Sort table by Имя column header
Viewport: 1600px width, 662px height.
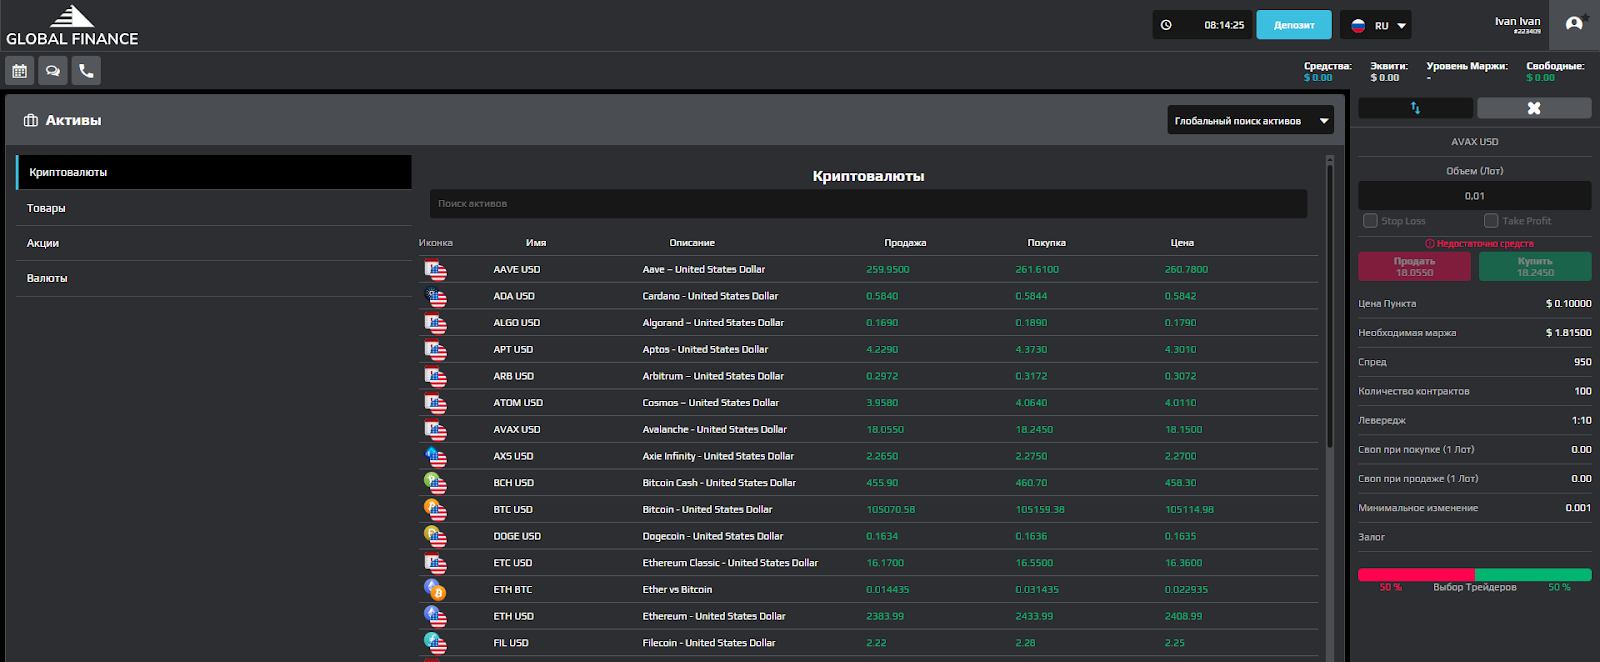click(x=536, y=243)
